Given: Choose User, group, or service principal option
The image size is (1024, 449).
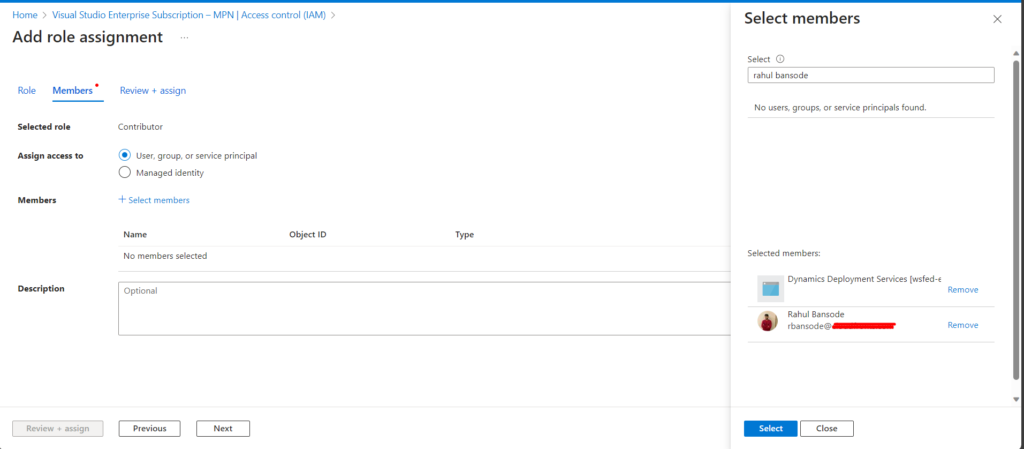Looking at the screenshot, I should tap(125, 155).
